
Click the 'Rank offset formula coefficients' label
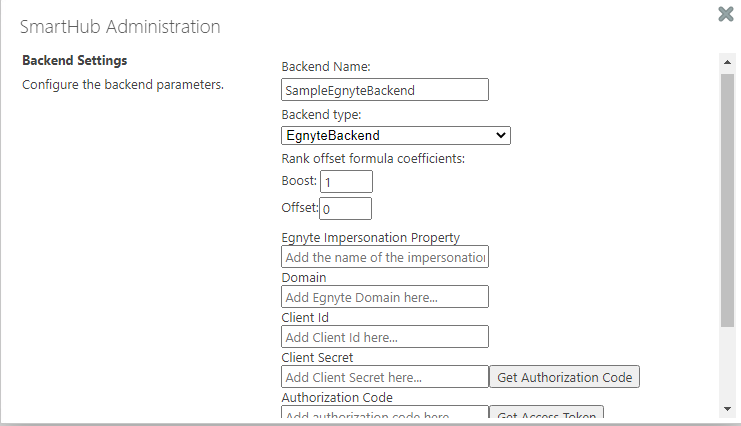[373, 158]
